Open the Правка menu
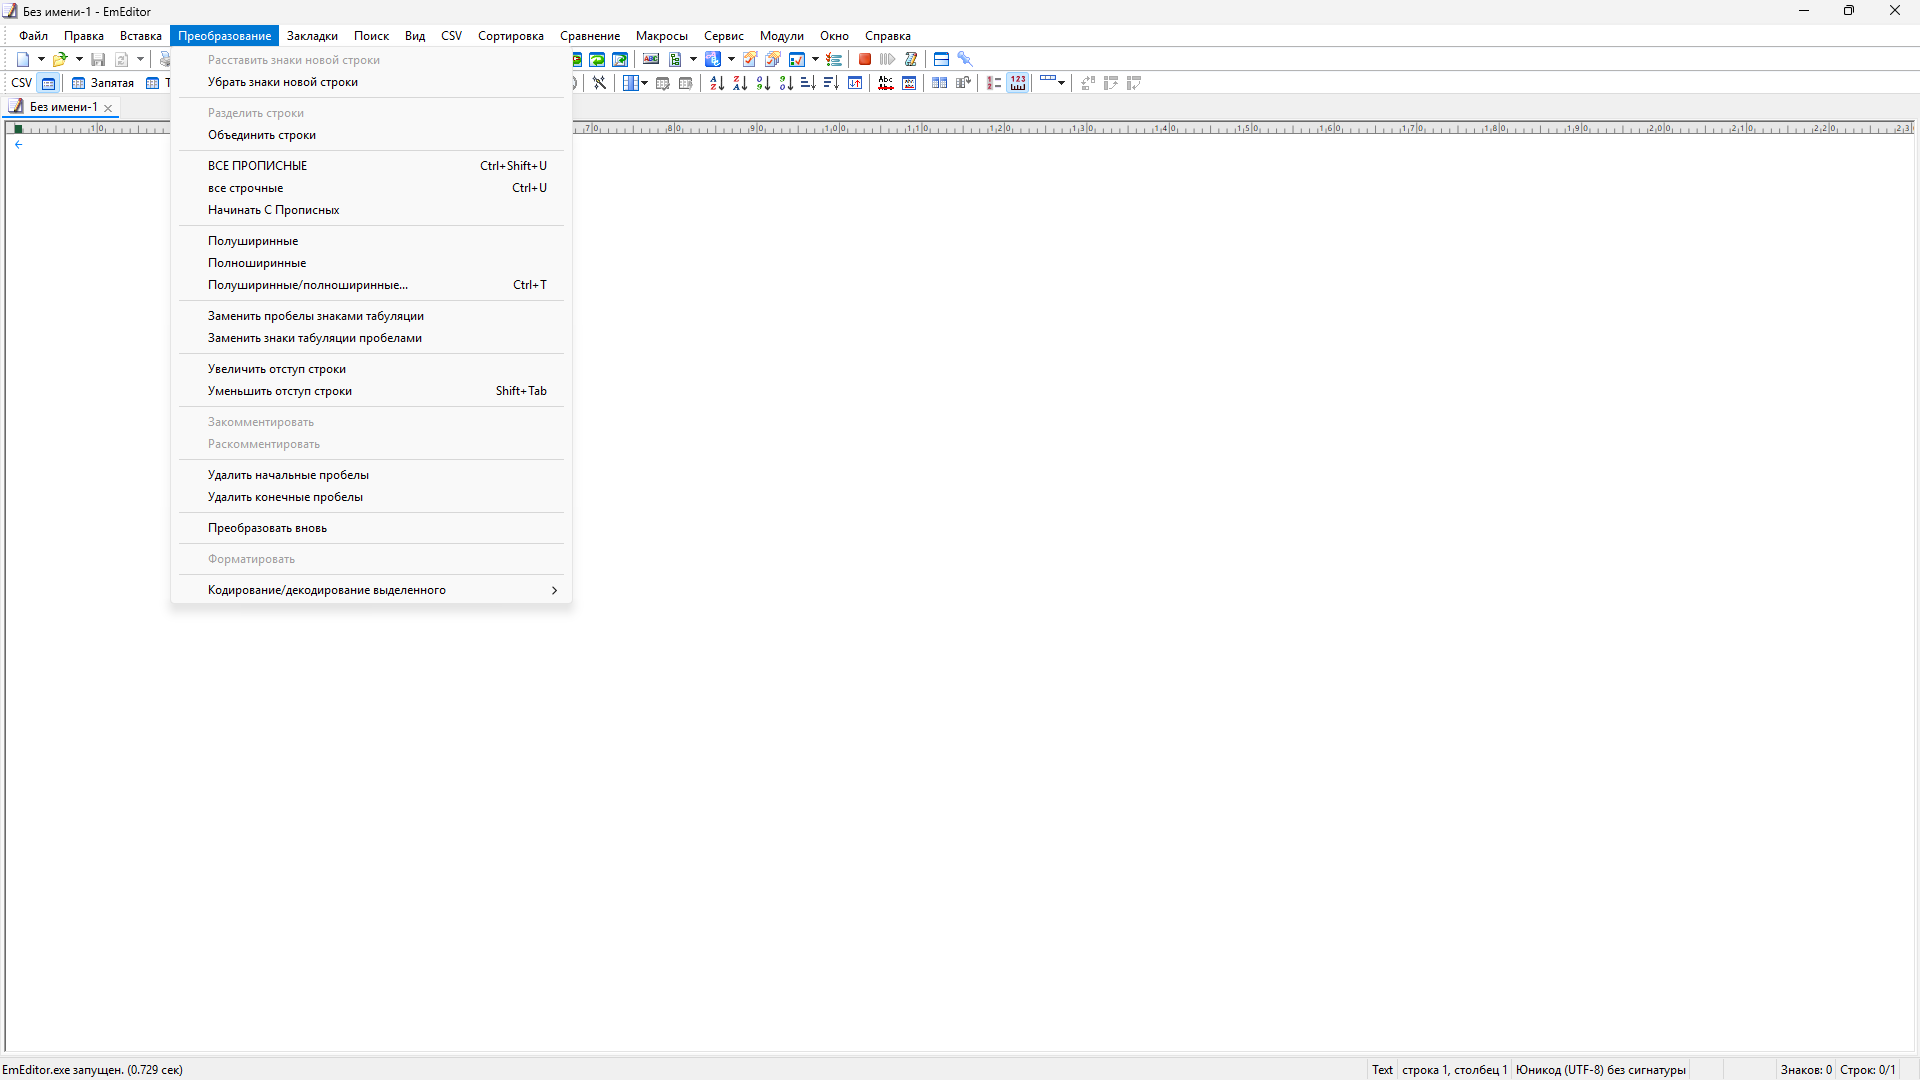The height and width of the screenshot is (1080, 1920). pos(84,36)
